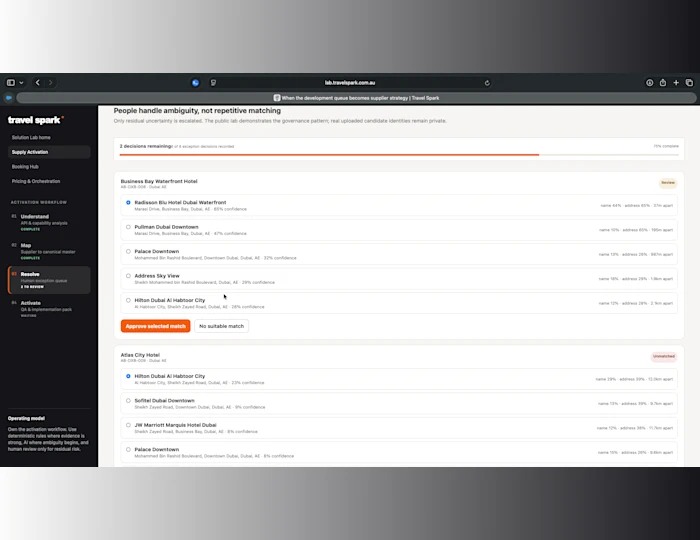This screenshot has height=540, width=700.
Task: Open the downloads icon in the Safari toolbar
Action: [650, 83]
